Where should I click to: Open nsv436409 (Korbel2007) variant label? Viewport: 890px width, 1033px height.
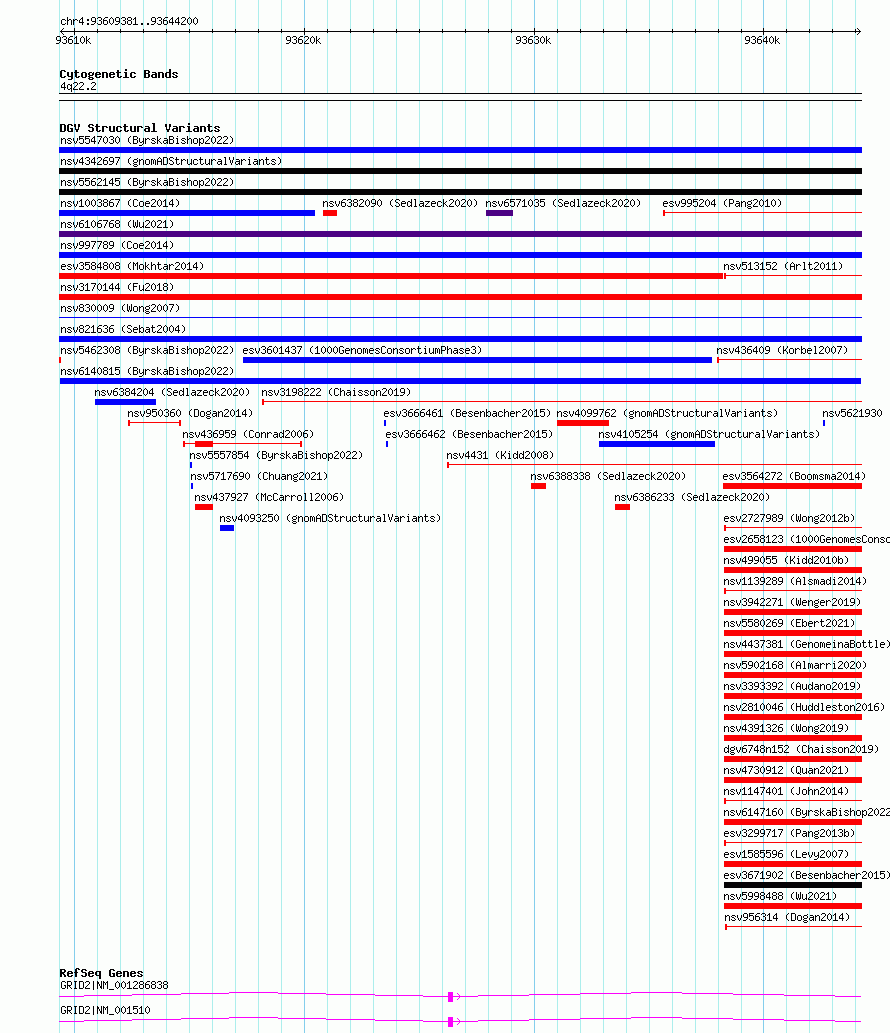(782, 351)
